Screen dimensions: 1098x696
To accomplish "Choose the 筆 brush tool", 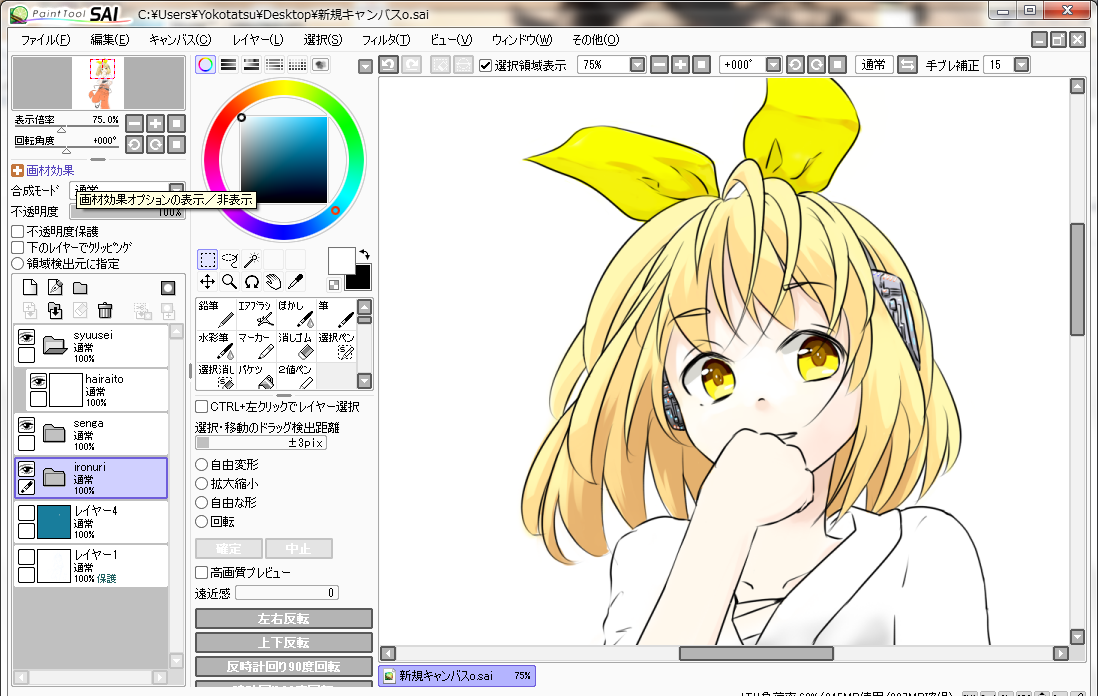I will (x=336, y=314).
